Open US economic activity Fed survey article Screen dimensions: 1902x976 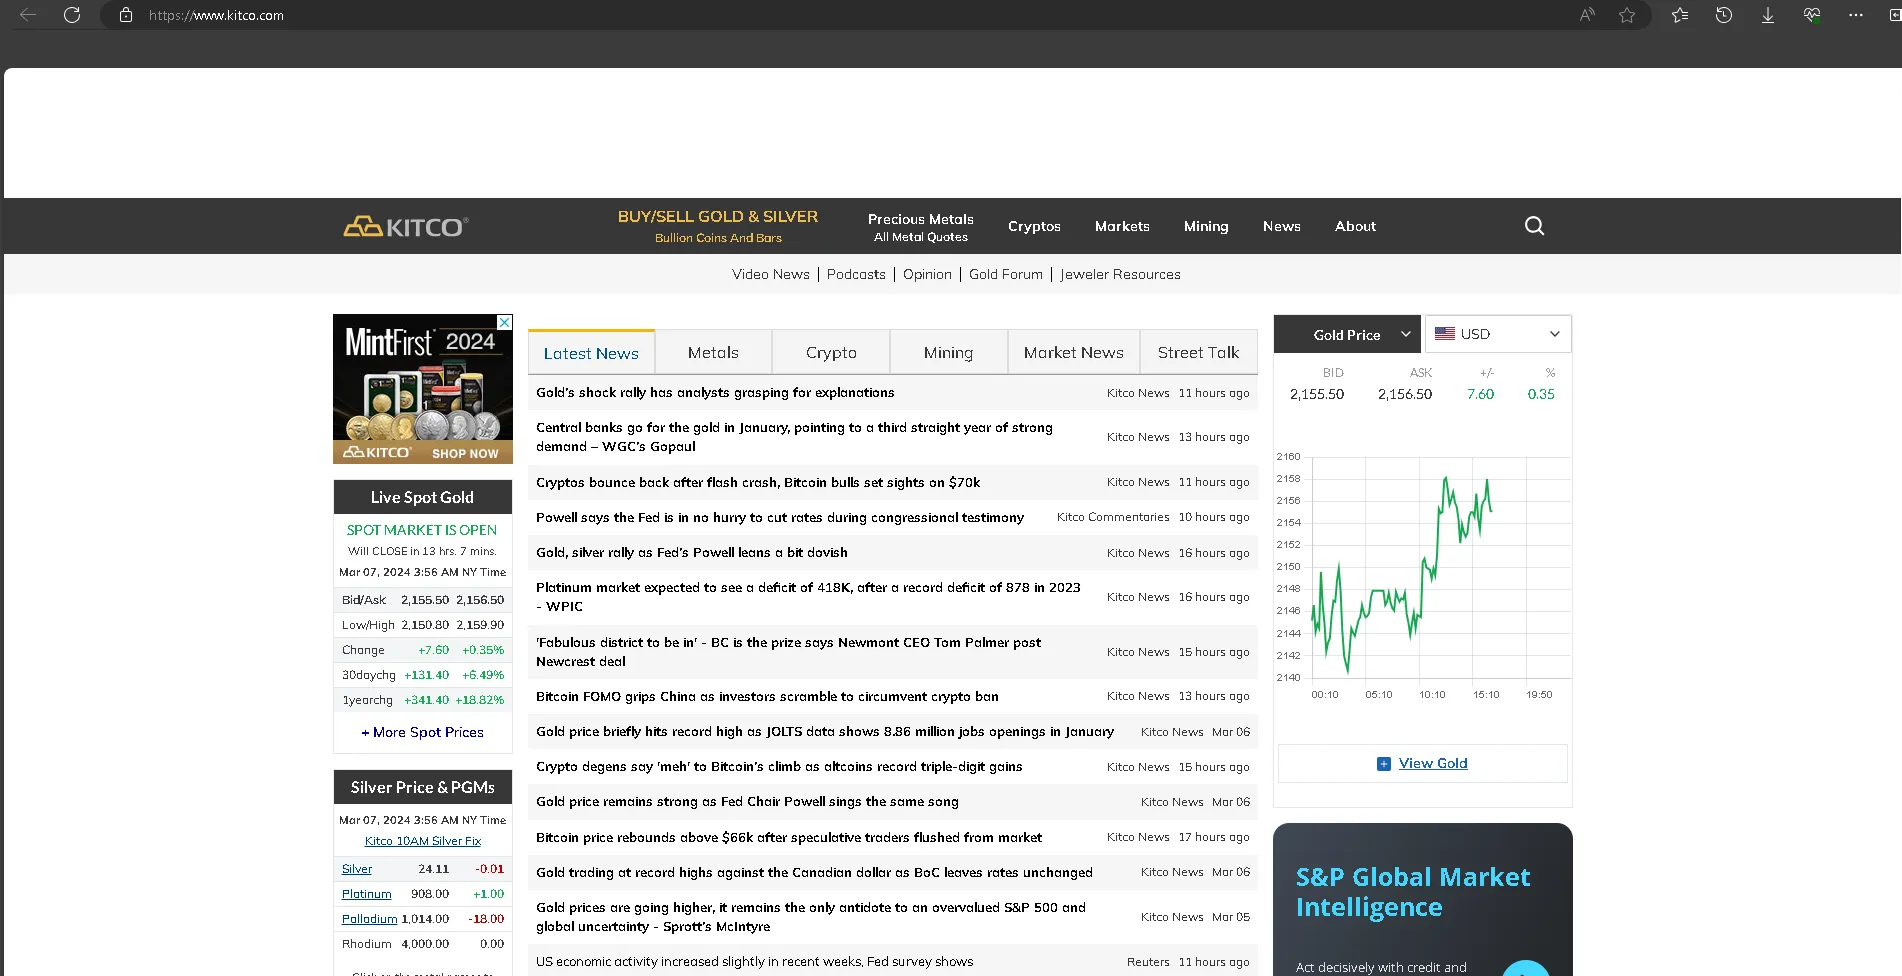[x=755, y=962]
